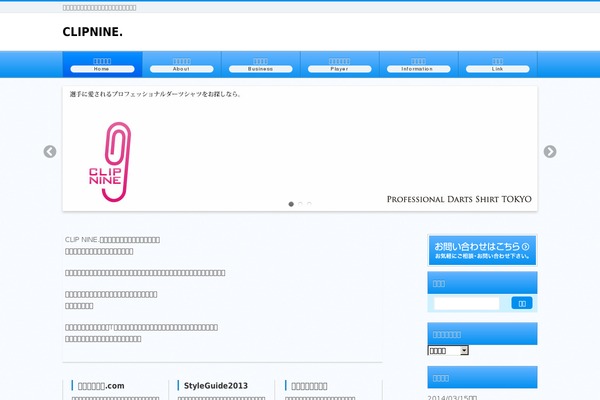
Task: Open the Business navigation tab
Action: pyautogui.click(x=261, y=64)
